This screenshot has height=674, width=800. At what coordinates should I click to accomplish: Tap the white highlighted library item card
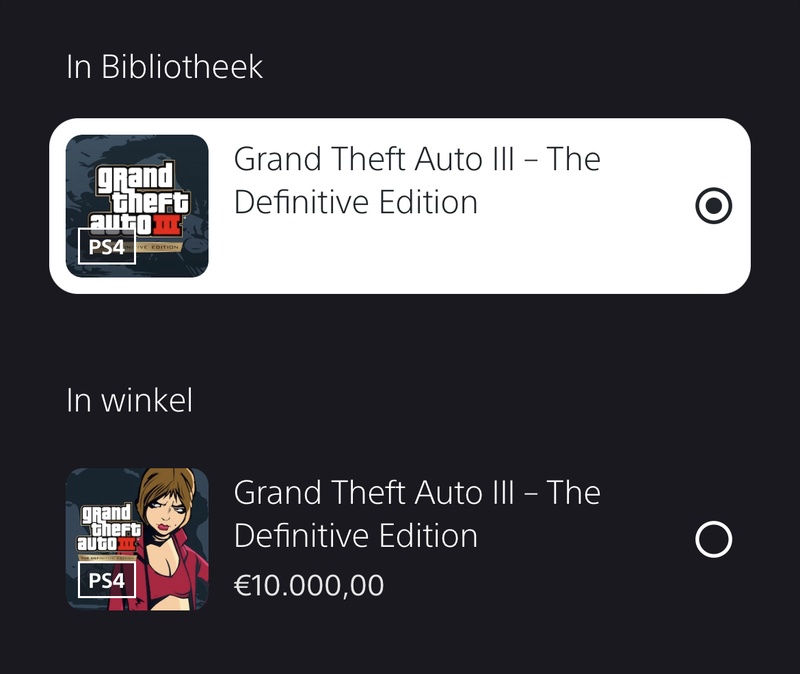(400, 206)
